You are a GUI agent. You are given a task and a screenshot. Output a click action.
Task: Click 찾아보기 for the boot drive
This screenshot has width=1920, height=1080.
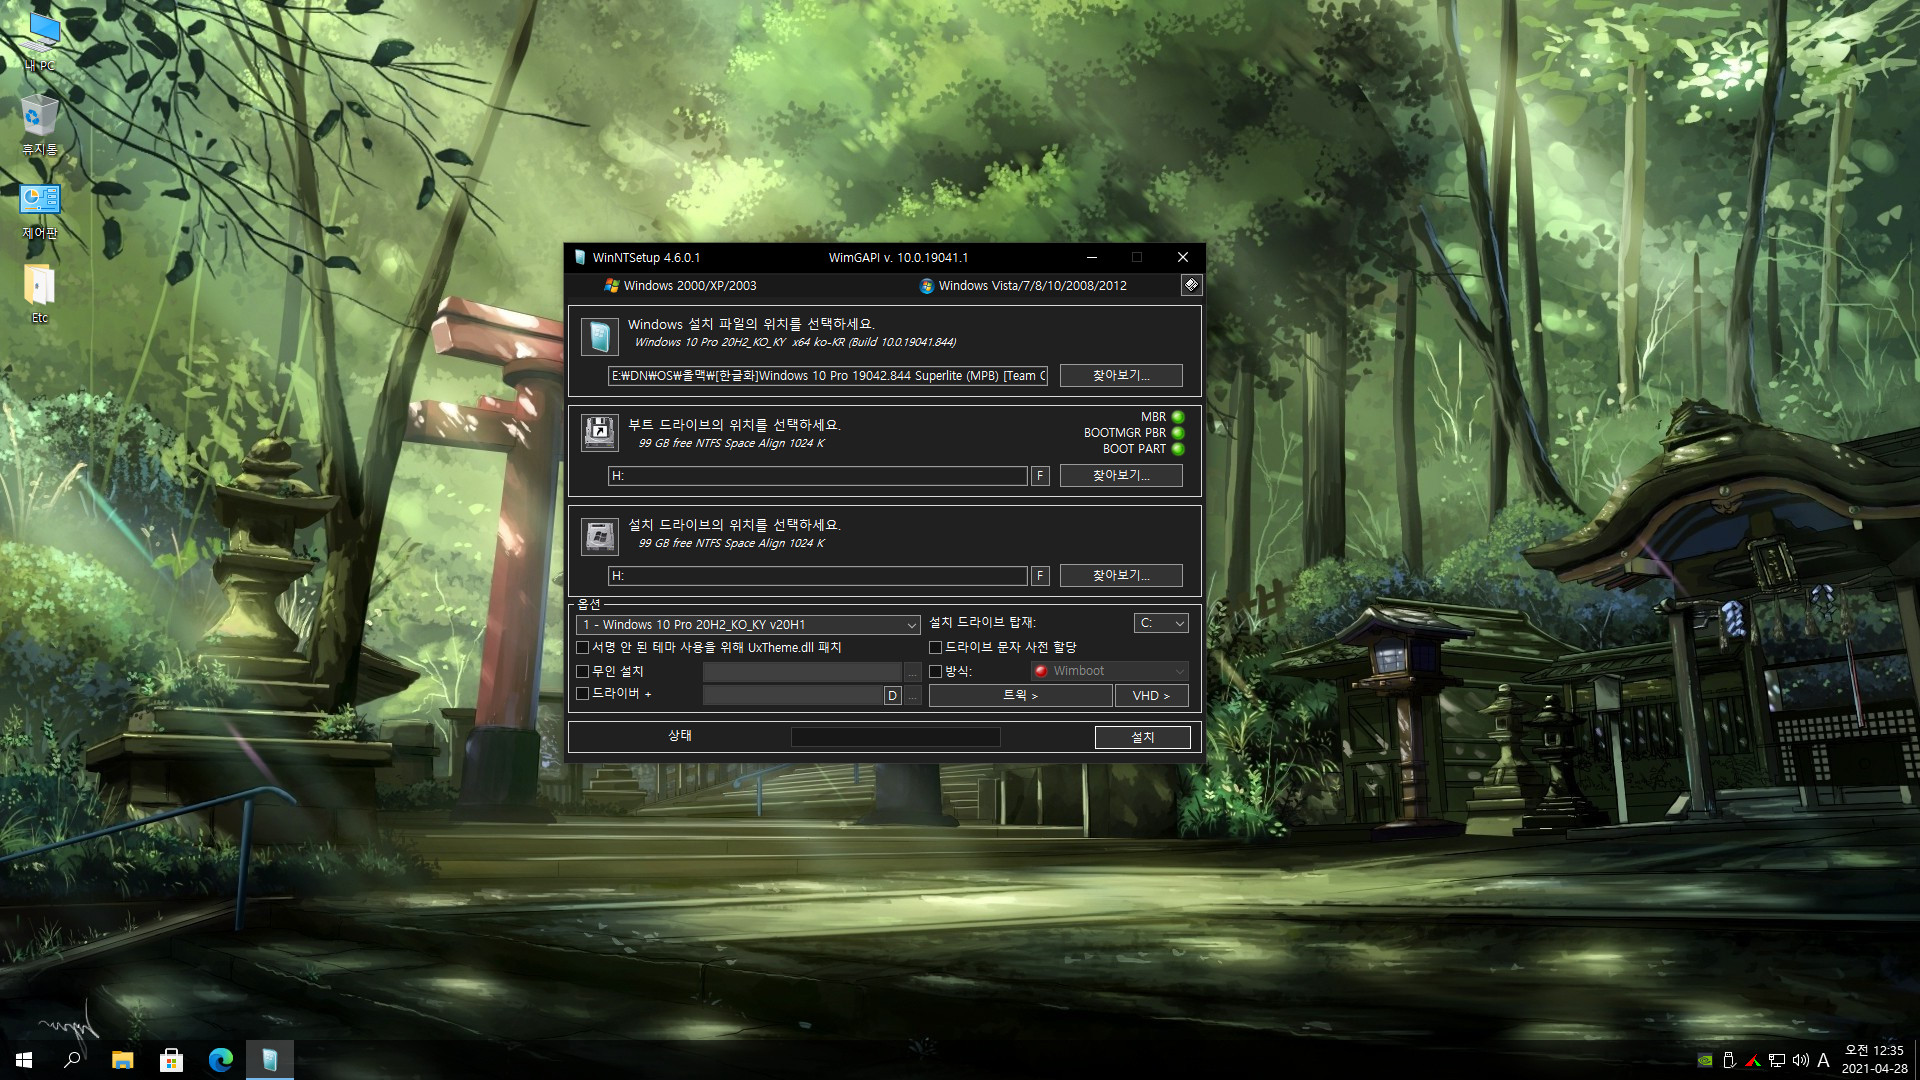[x=1121, y=476]
